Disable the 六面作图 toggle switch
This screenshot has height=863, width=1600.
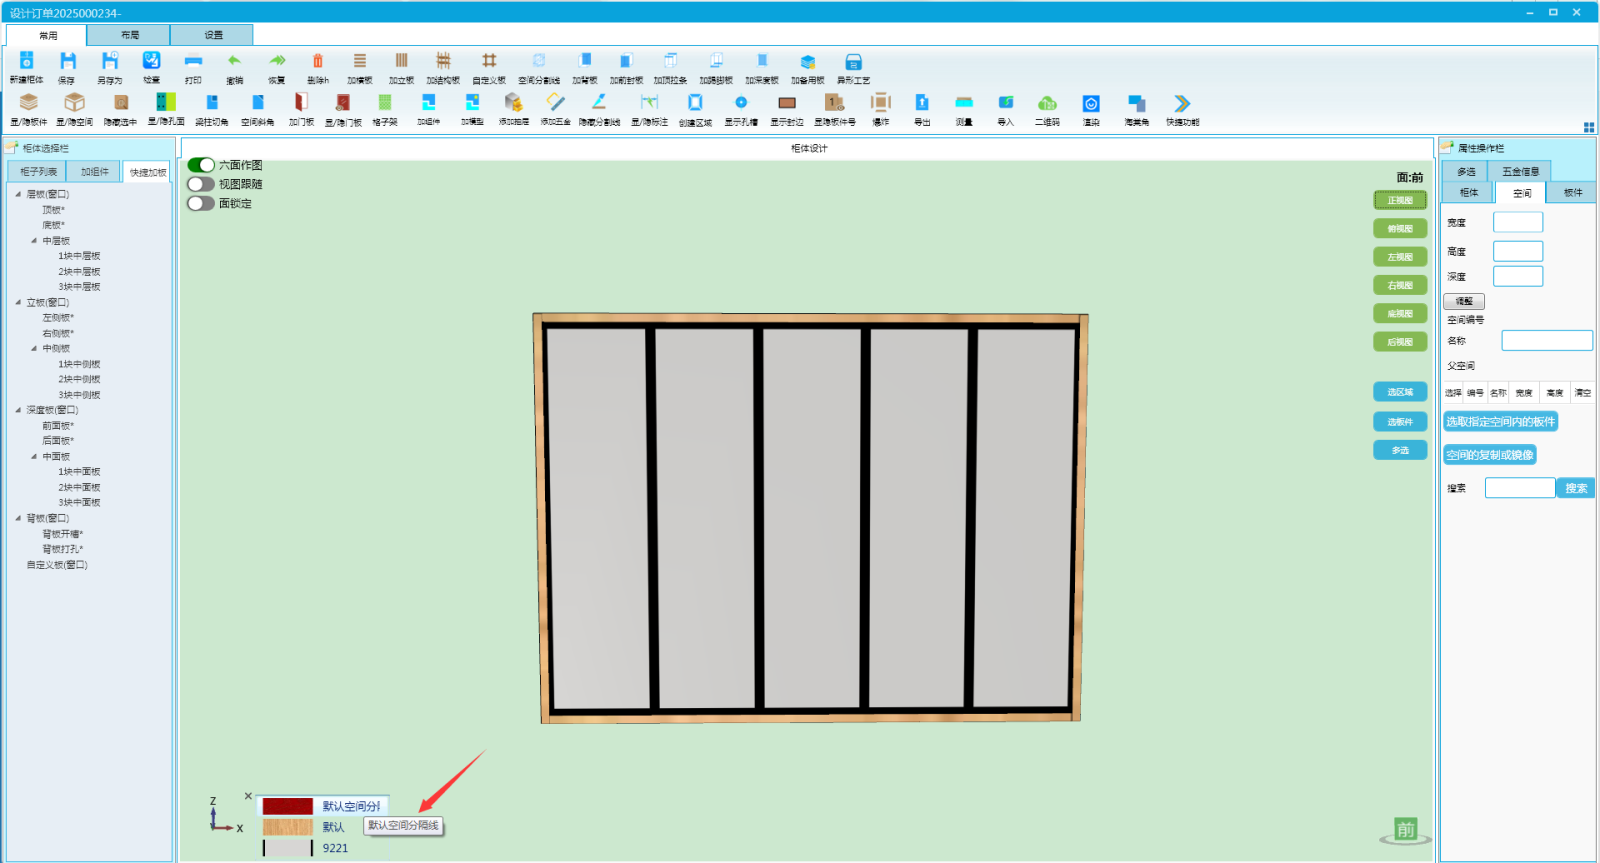pos(201,165)
